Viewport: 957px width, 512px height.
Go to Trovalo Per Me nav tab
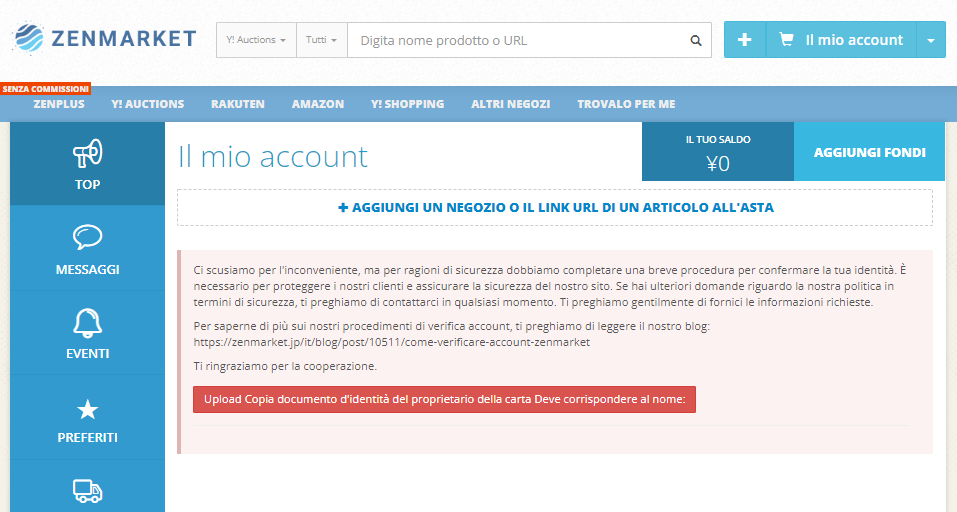tap(626, 104)
